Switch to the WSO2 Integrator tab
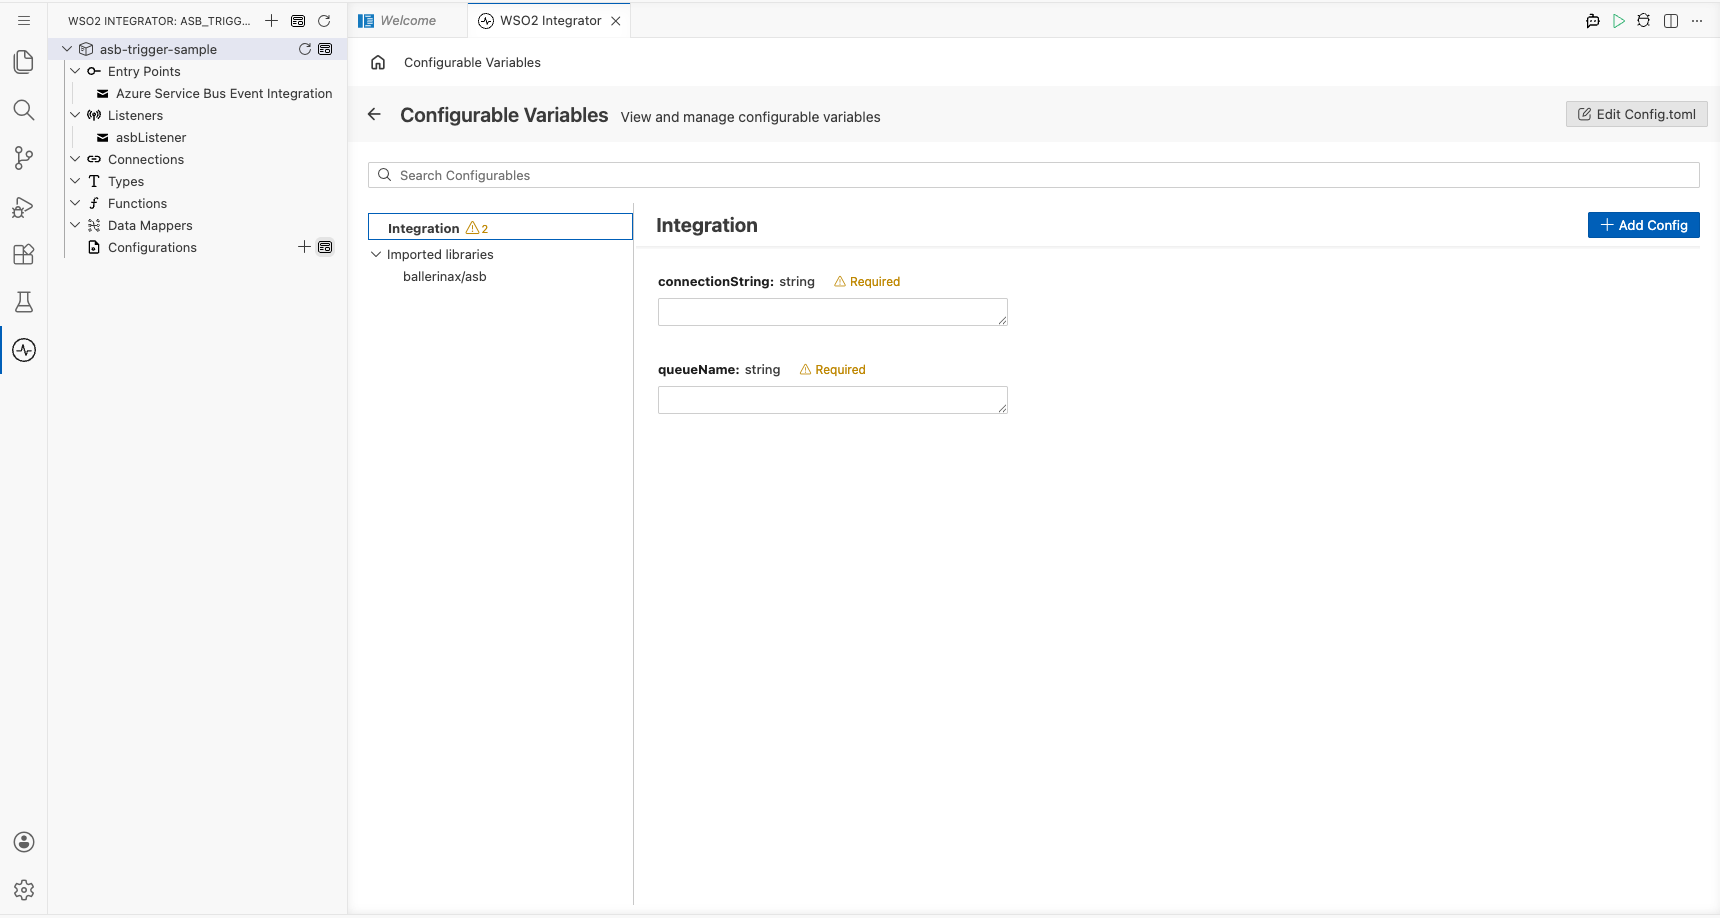1720x918 pixels. (550, 20)
